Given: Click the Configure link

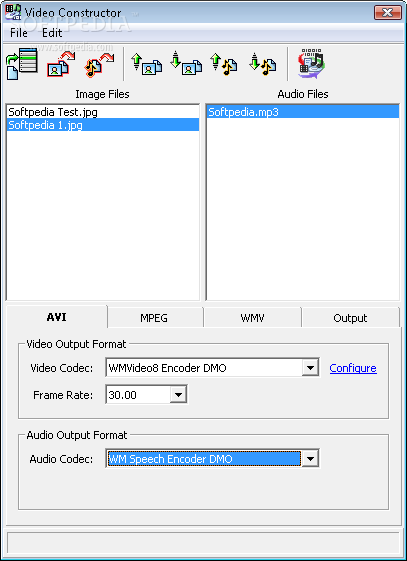Looking at the screenshot, I should click(x=353, y=368).
